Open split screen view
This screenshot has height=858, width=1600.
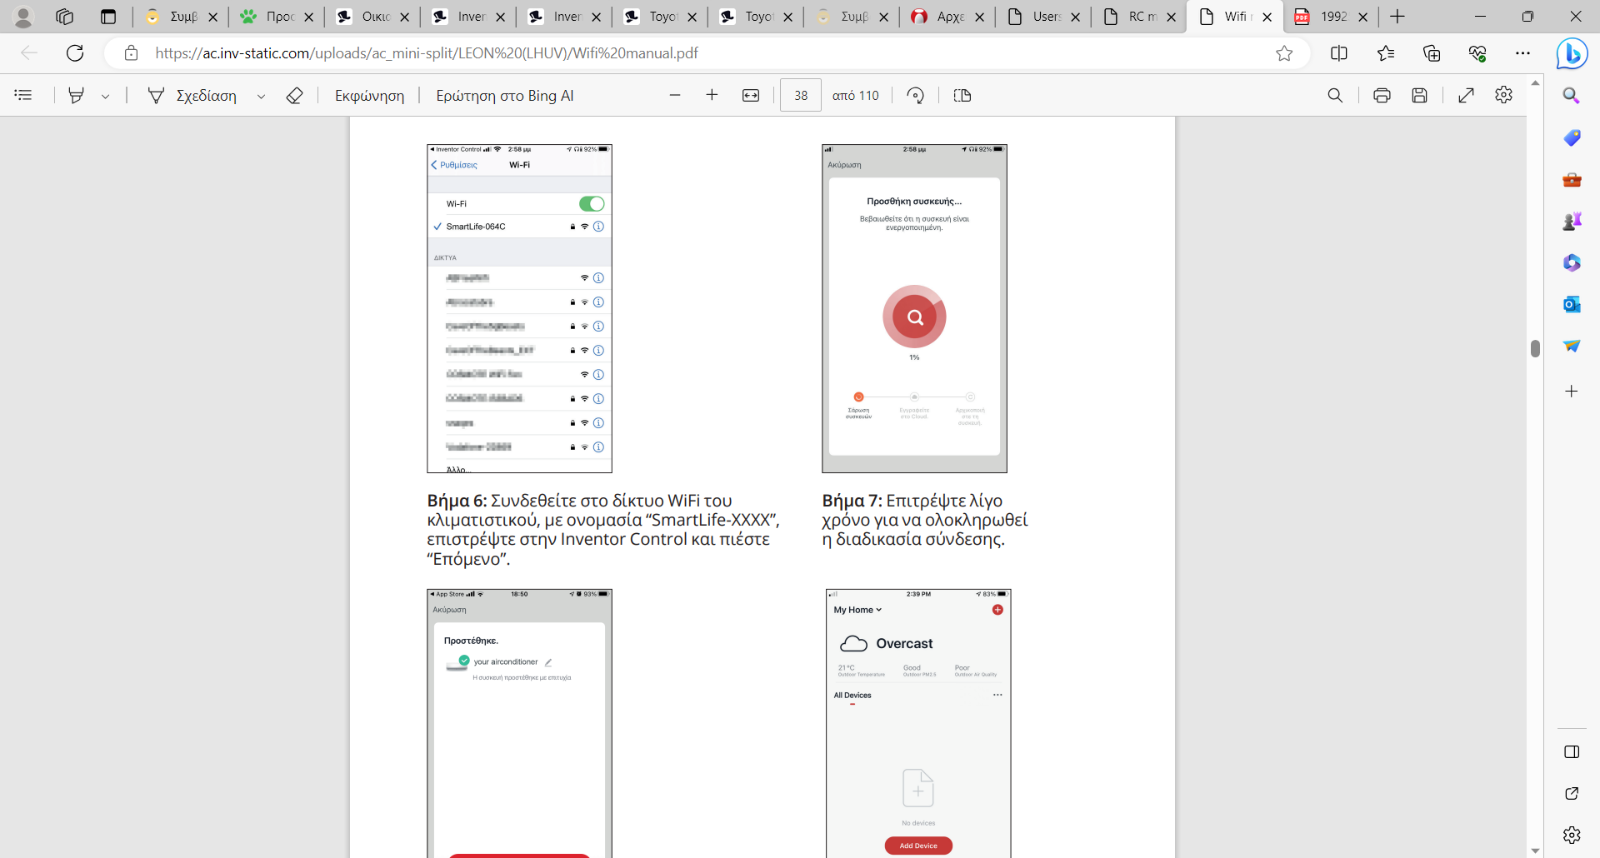tap(1339, 53)
